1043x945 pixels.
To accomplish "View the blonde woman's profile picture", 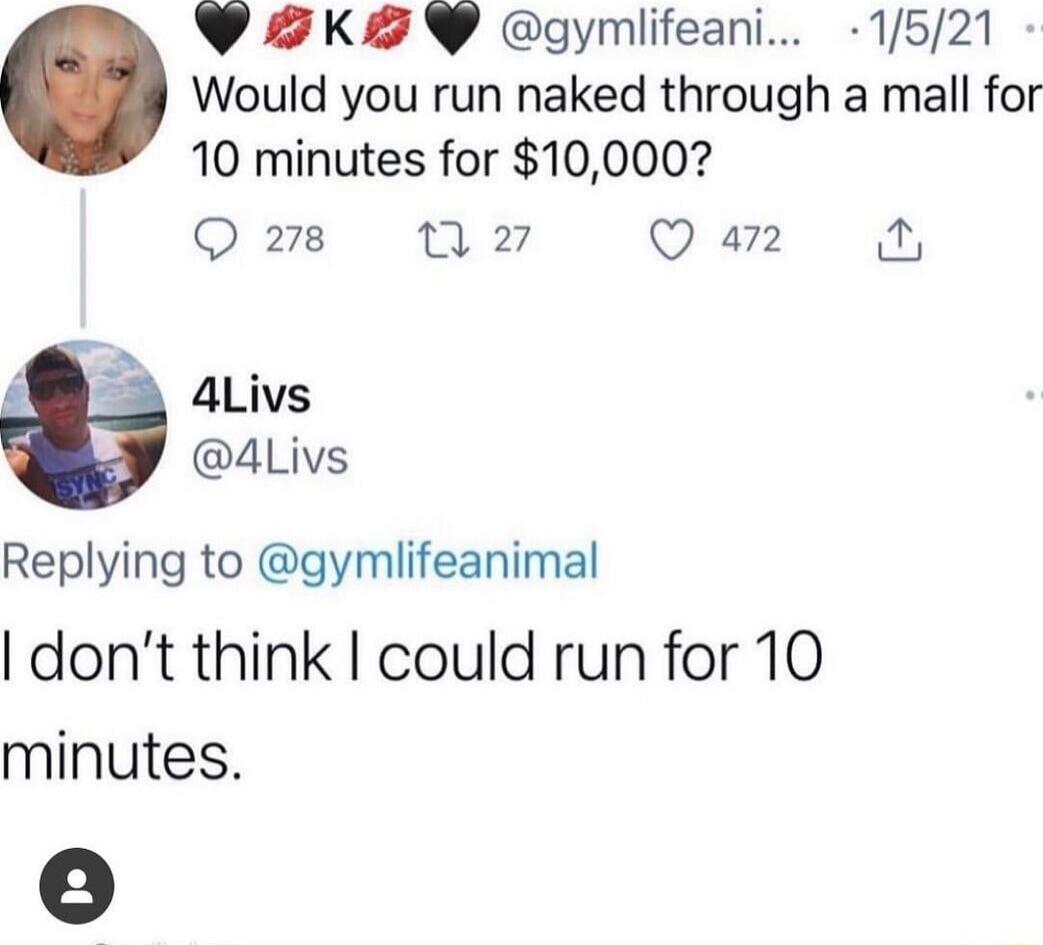I will [83, 91].
